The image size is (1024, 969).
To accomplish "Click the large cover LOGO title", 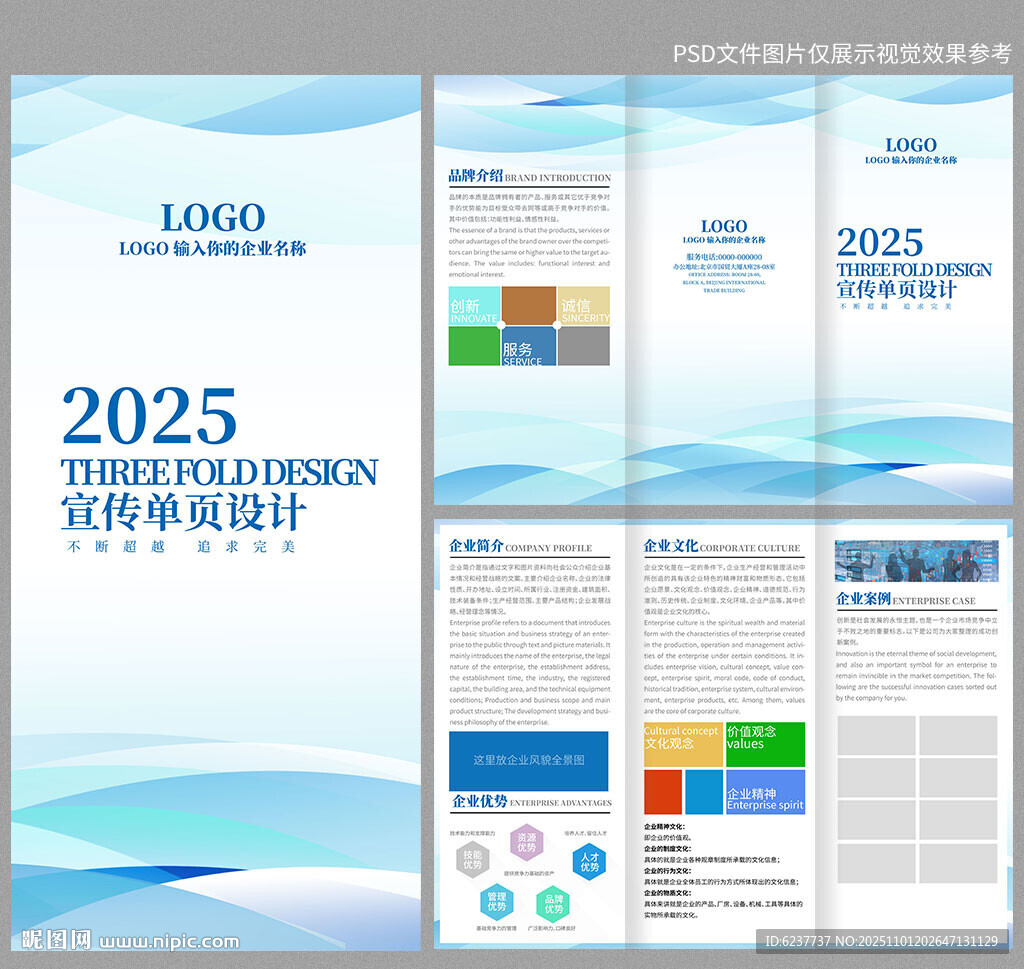I will coord(213,217).
